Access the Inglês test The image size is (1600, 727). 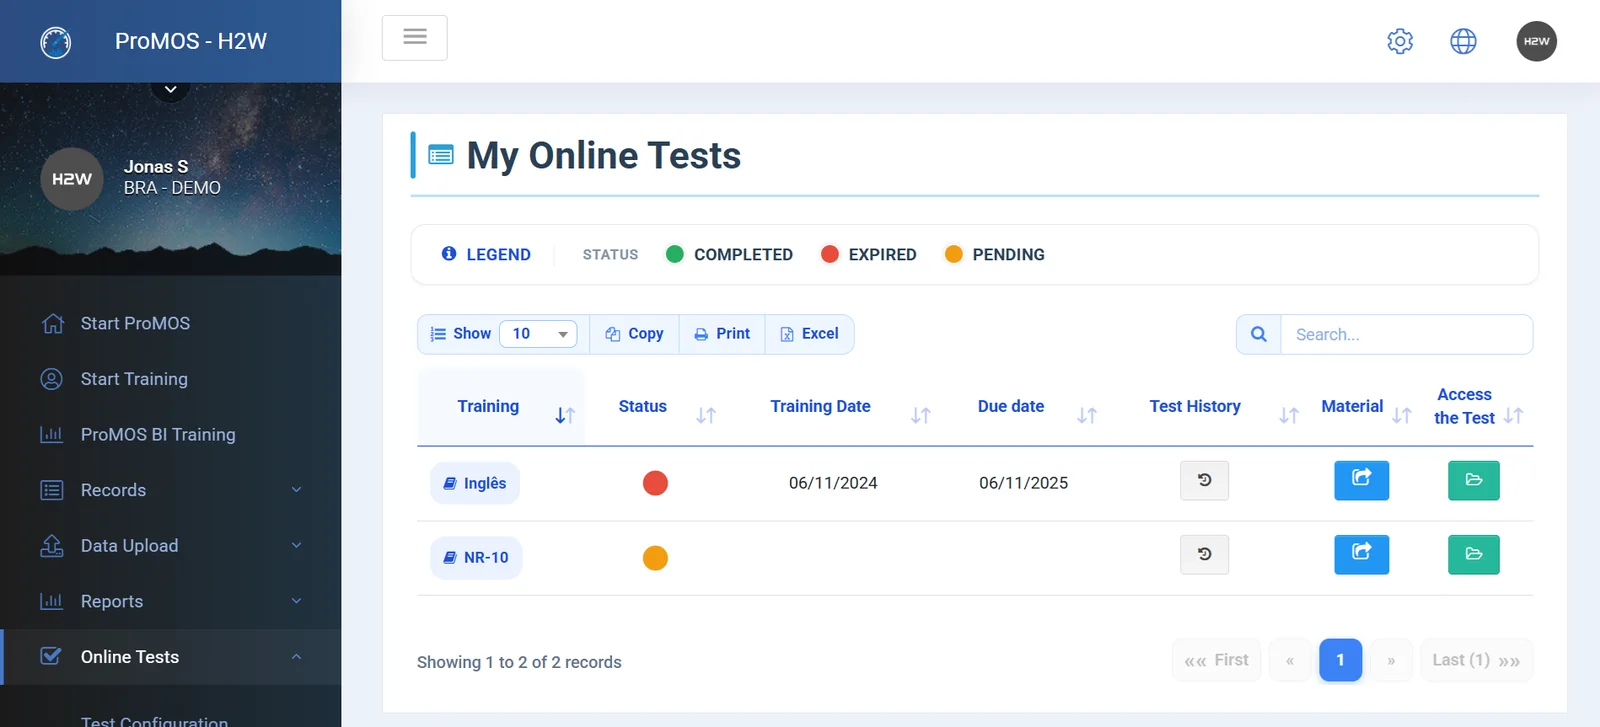pos(1474,480)
